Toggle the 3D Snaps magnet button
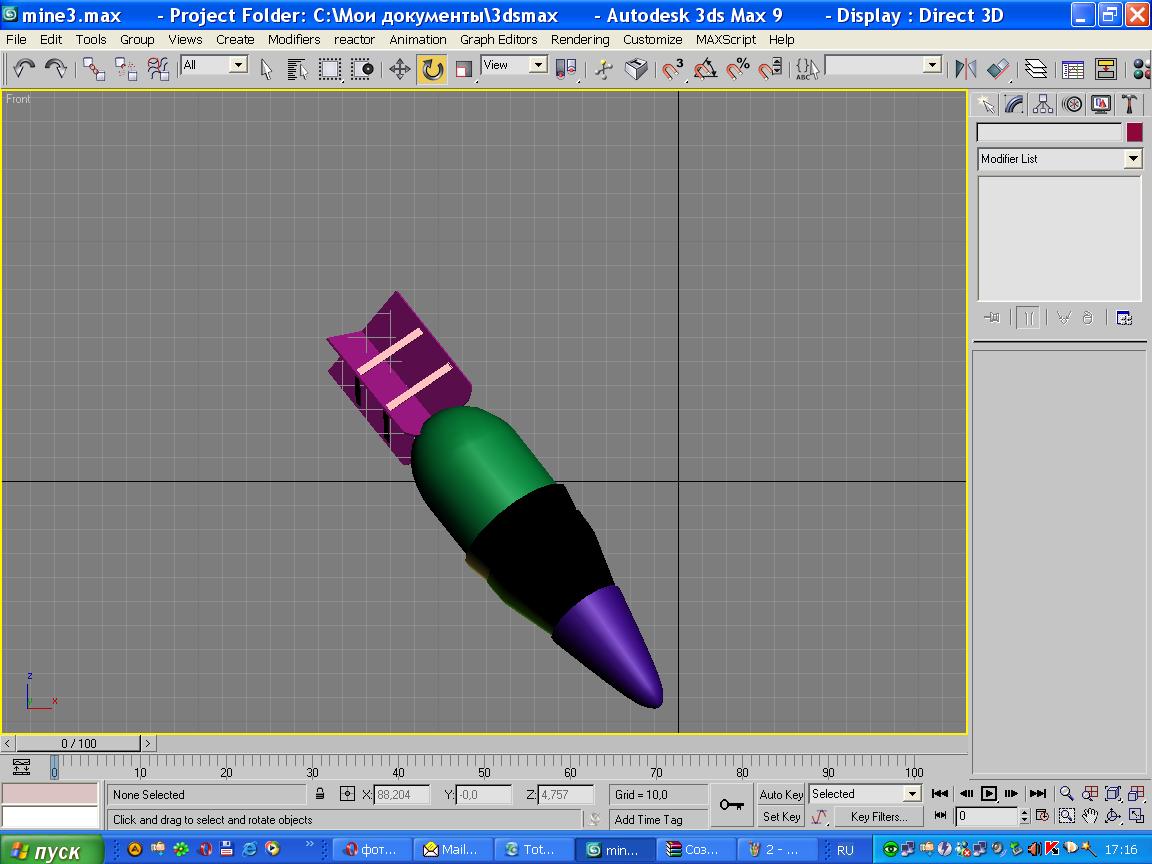1152x864 pixels. pos(674,69)
